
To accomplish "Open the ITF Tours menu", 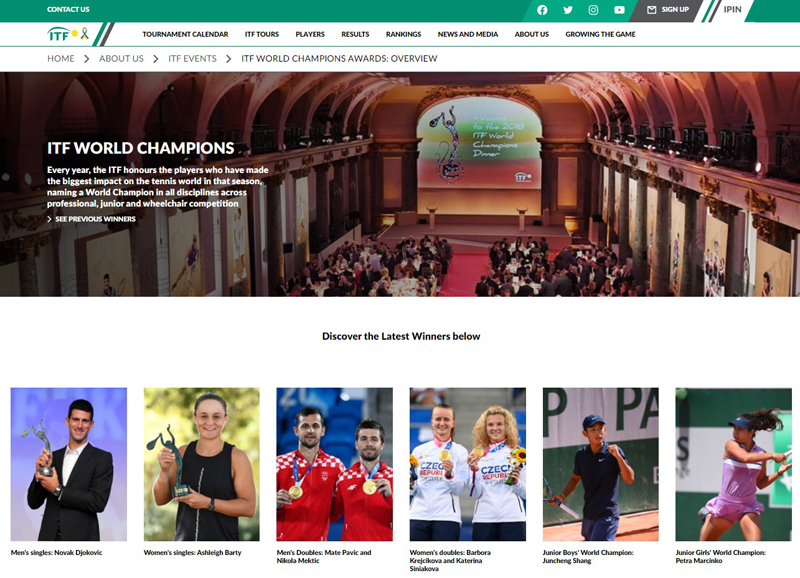I will click(262, 34).
